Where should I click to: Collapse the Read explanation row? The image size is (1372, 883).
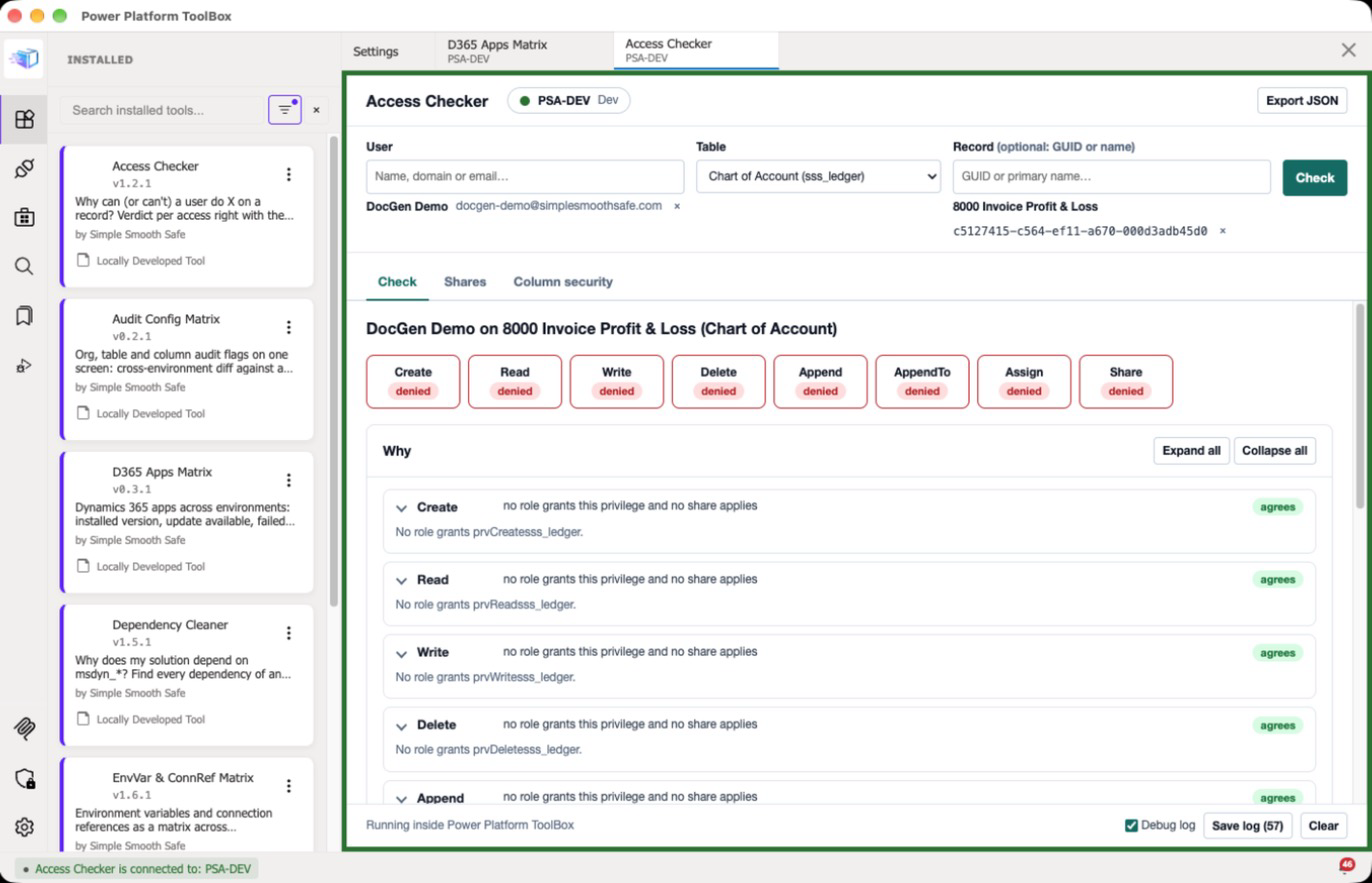tap(401, 581)
